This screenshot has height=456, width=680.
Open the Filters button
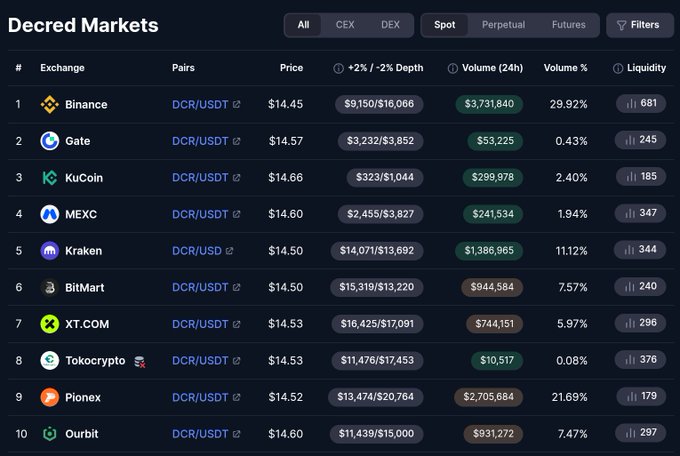pyautogui.click(x=640, y=25)
